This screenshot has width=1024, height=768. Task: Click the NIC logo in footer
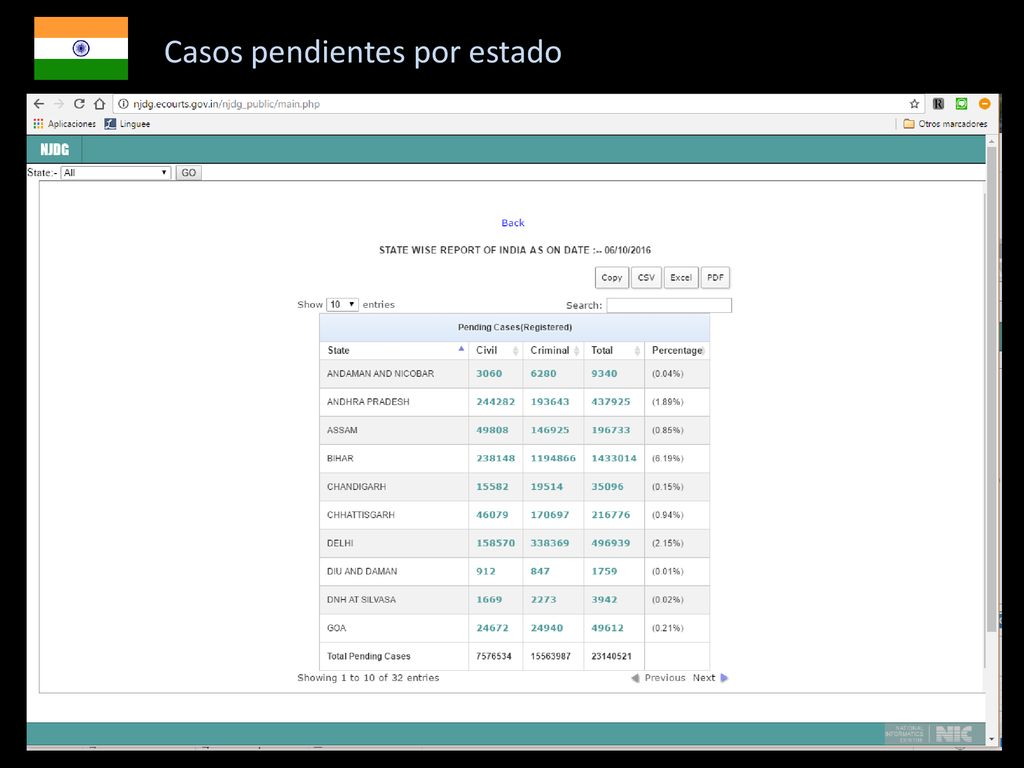pos(953,734)
